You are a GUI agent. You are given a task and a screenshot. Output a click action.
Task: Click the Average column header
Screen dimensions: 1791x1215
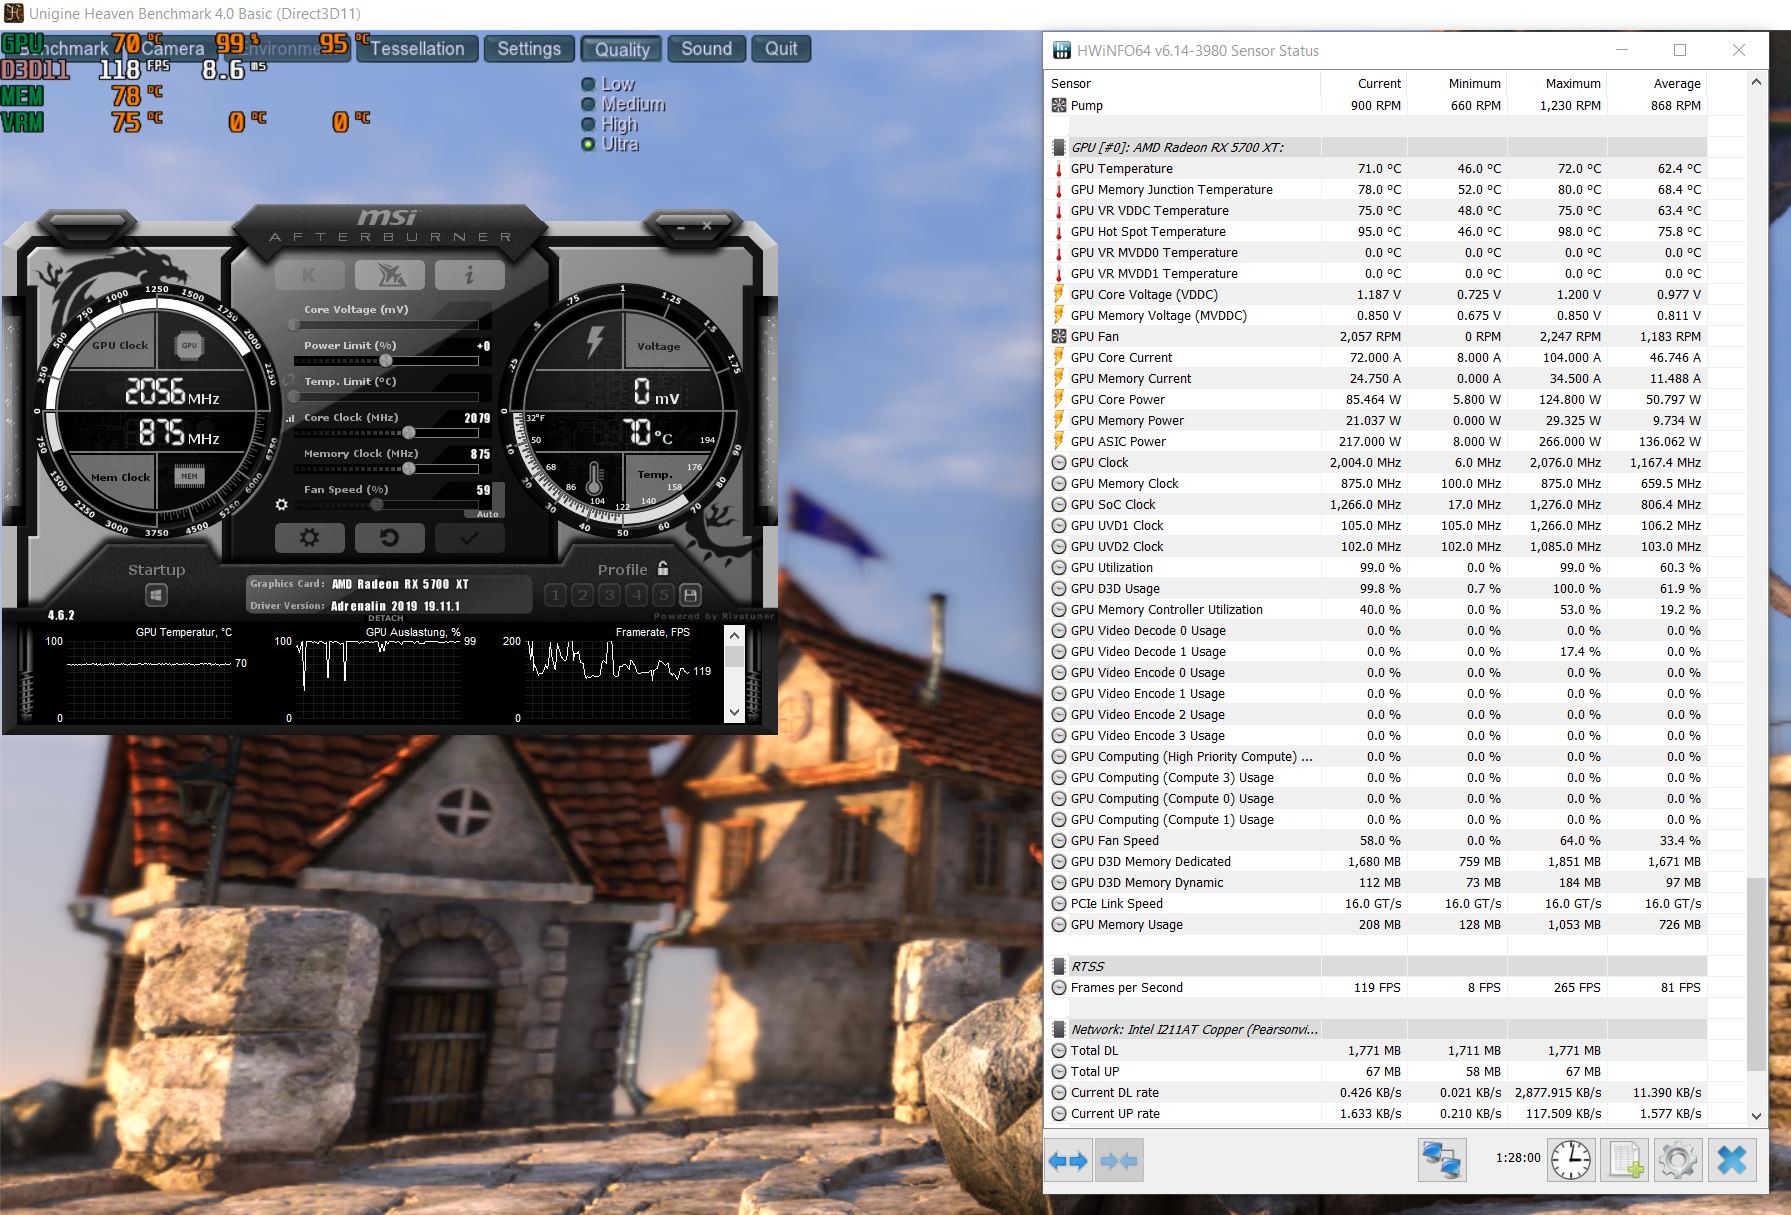pyautogui.click(x=1656, y=83)
